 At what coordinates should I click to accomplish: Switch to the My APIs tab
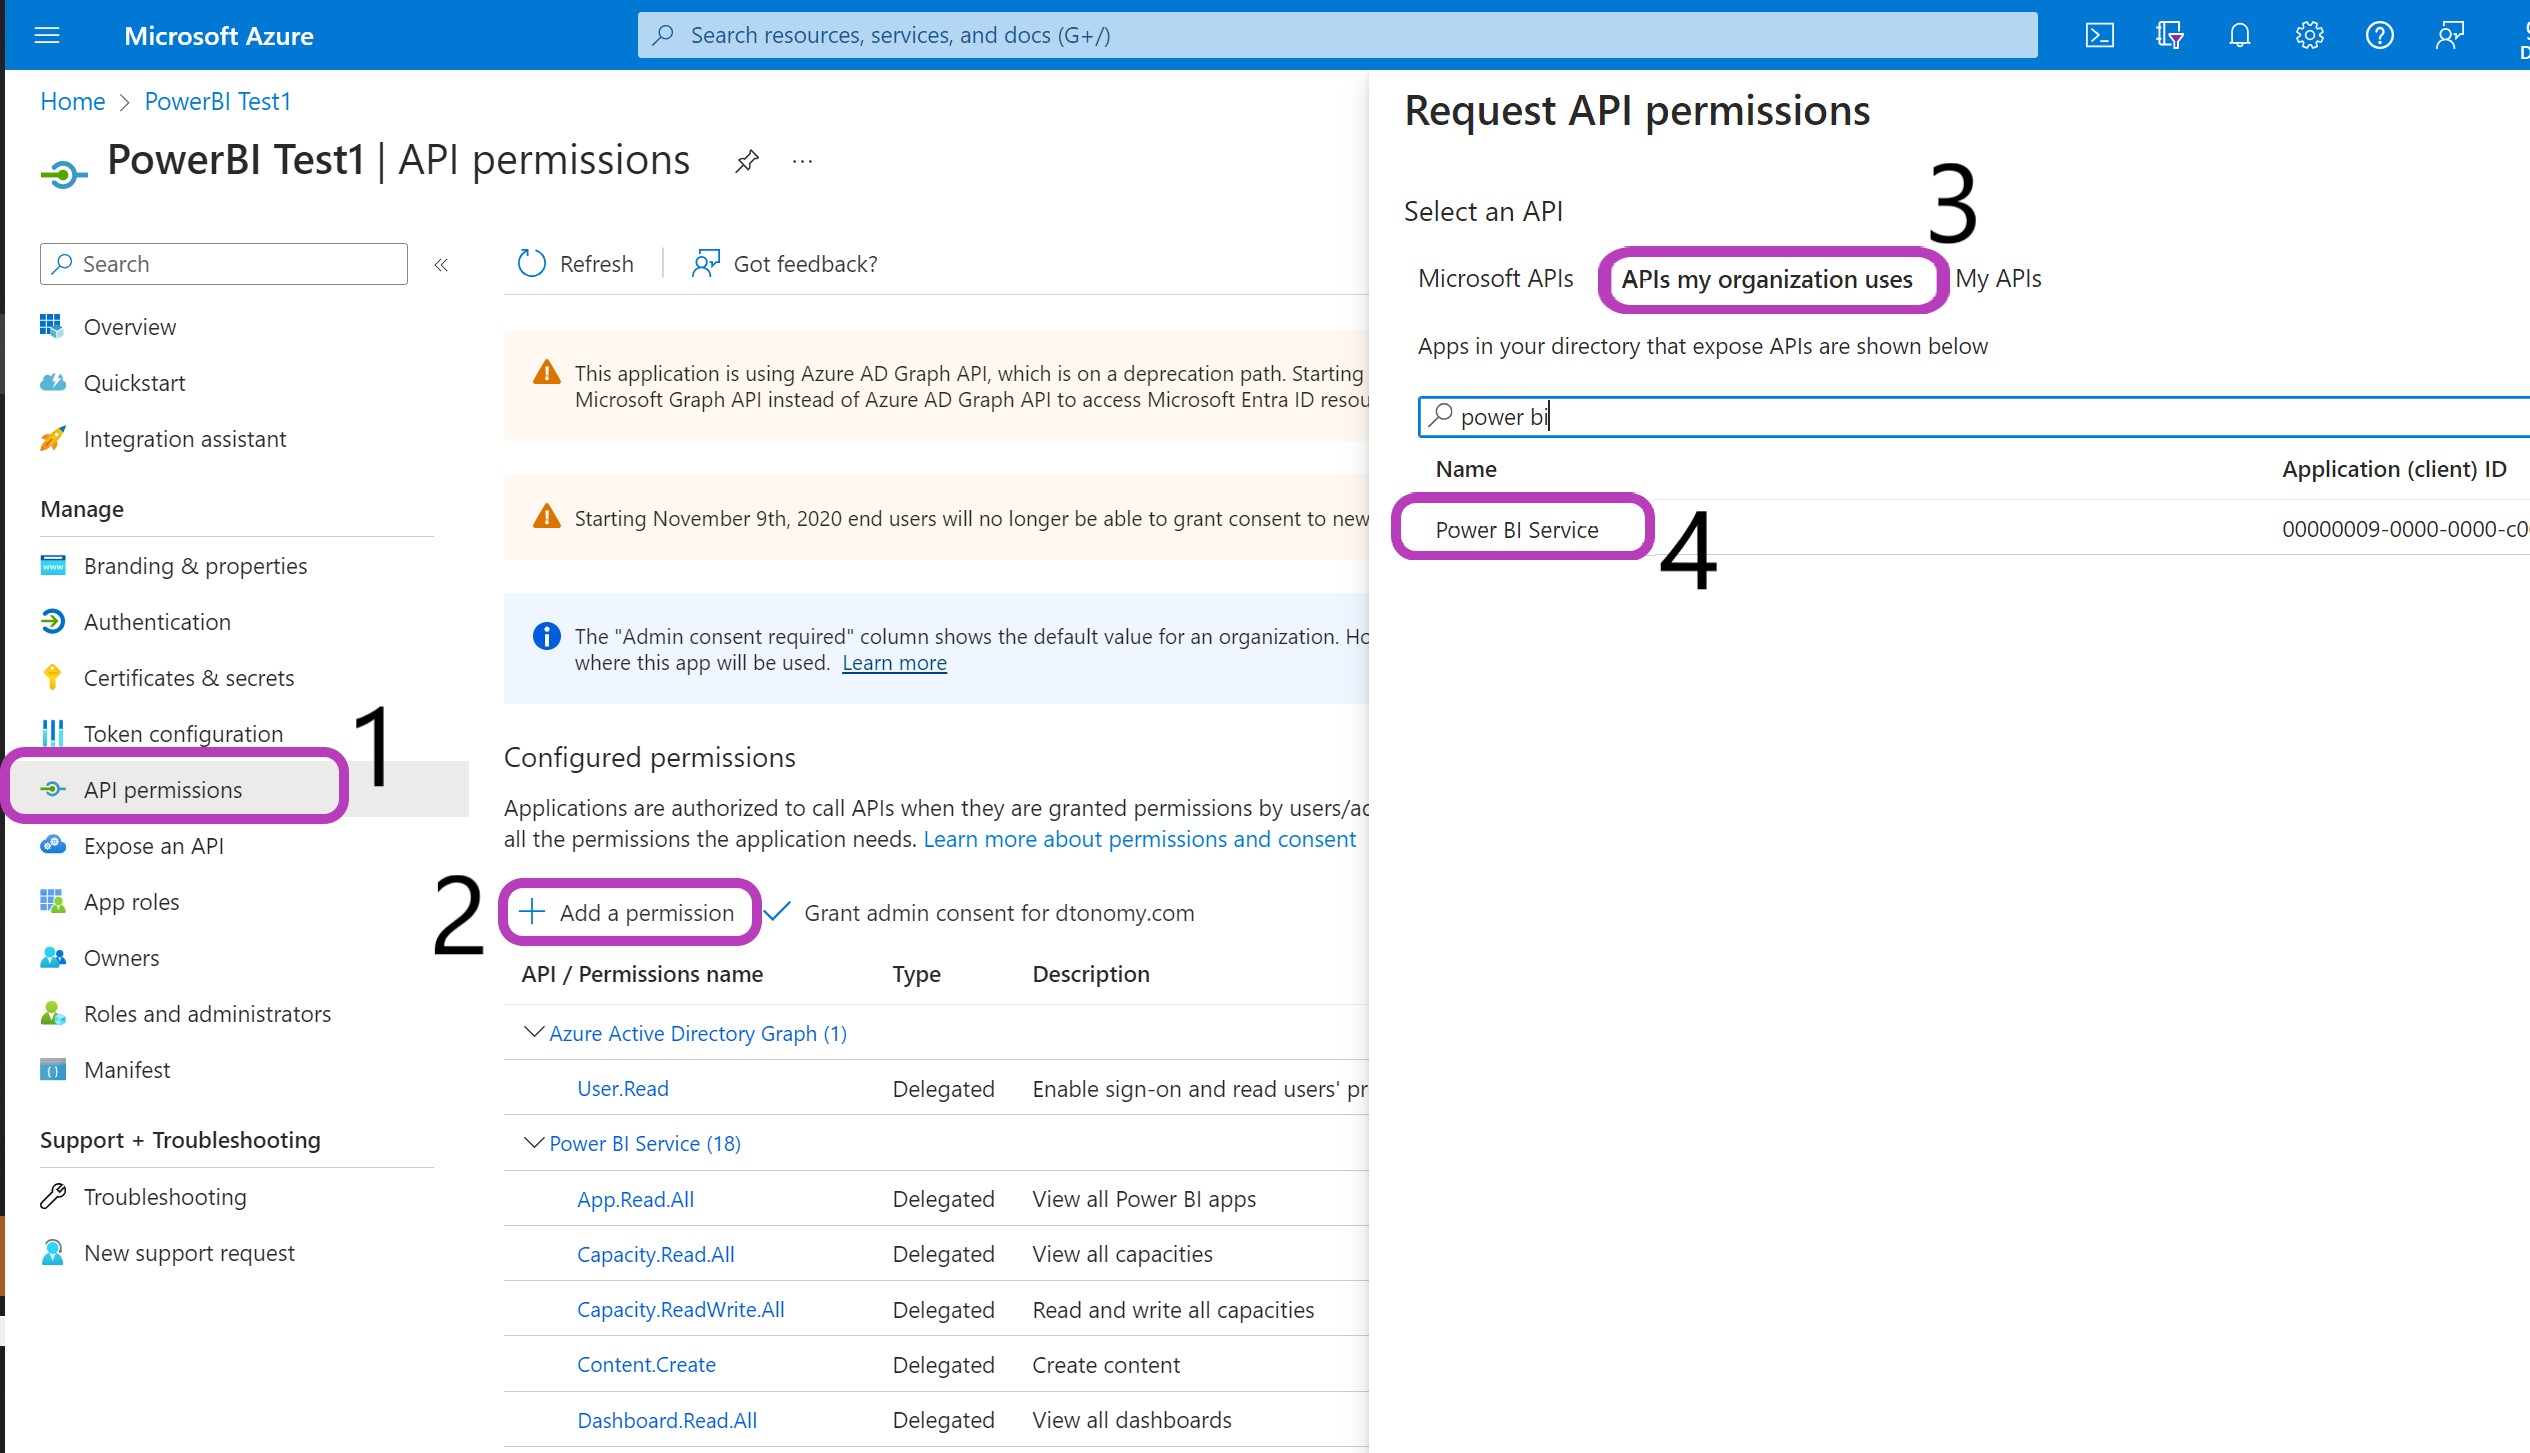pyautogui.click(x=1998, y=279)
